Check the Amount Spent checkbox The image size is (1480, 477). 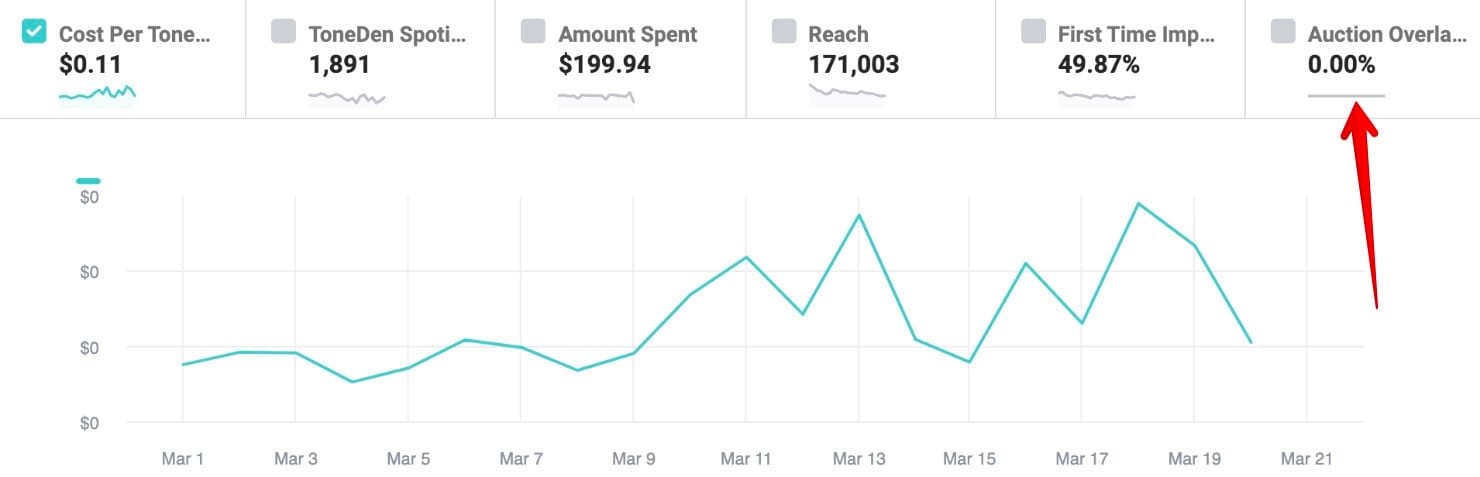(x=533, y=31)
